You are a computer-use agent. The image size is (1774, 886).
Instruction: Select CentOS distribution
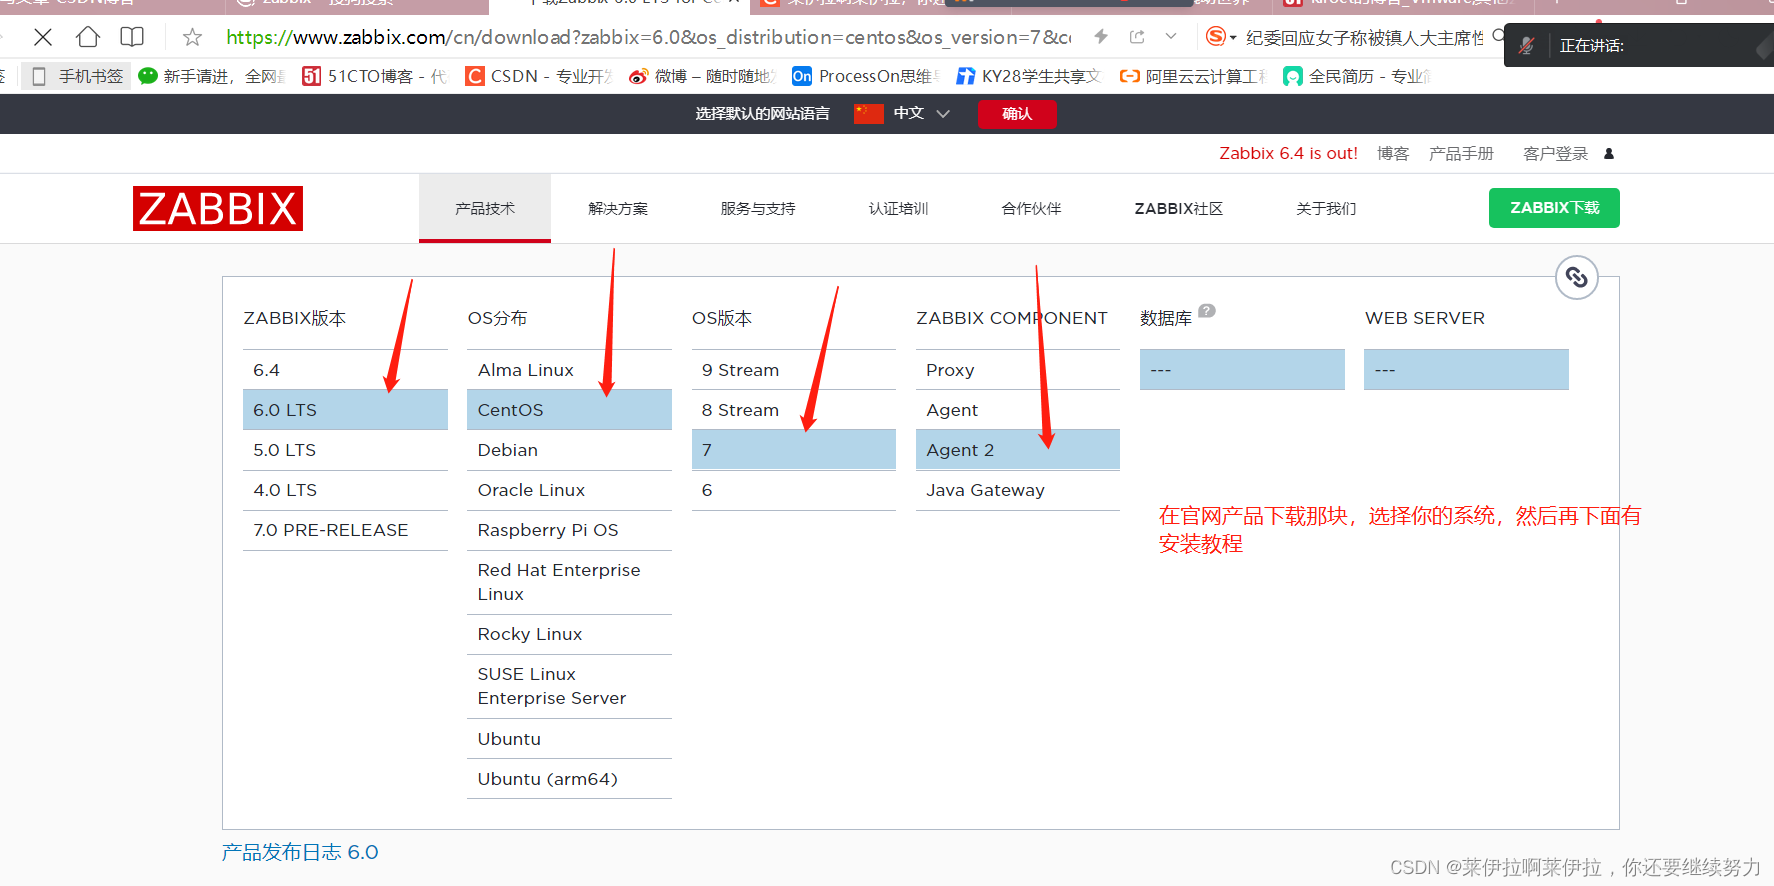[x=569, y=410]
